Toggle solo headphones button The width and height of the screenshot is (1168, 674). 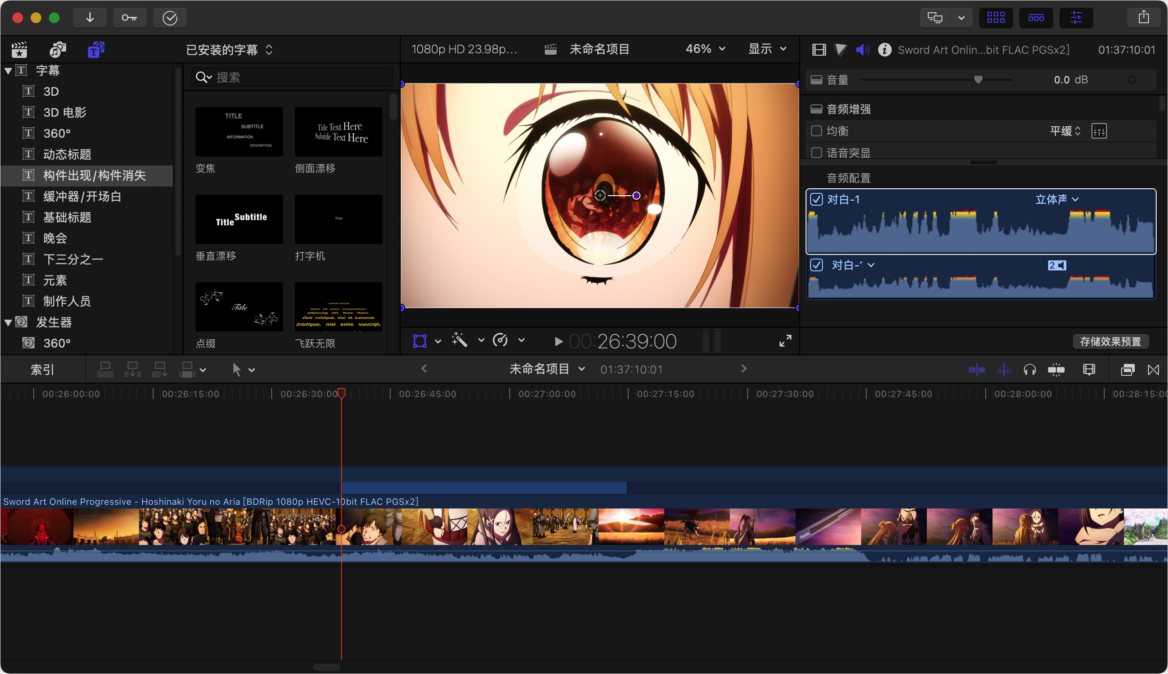pyautogui.click(x=1029, y=369)
